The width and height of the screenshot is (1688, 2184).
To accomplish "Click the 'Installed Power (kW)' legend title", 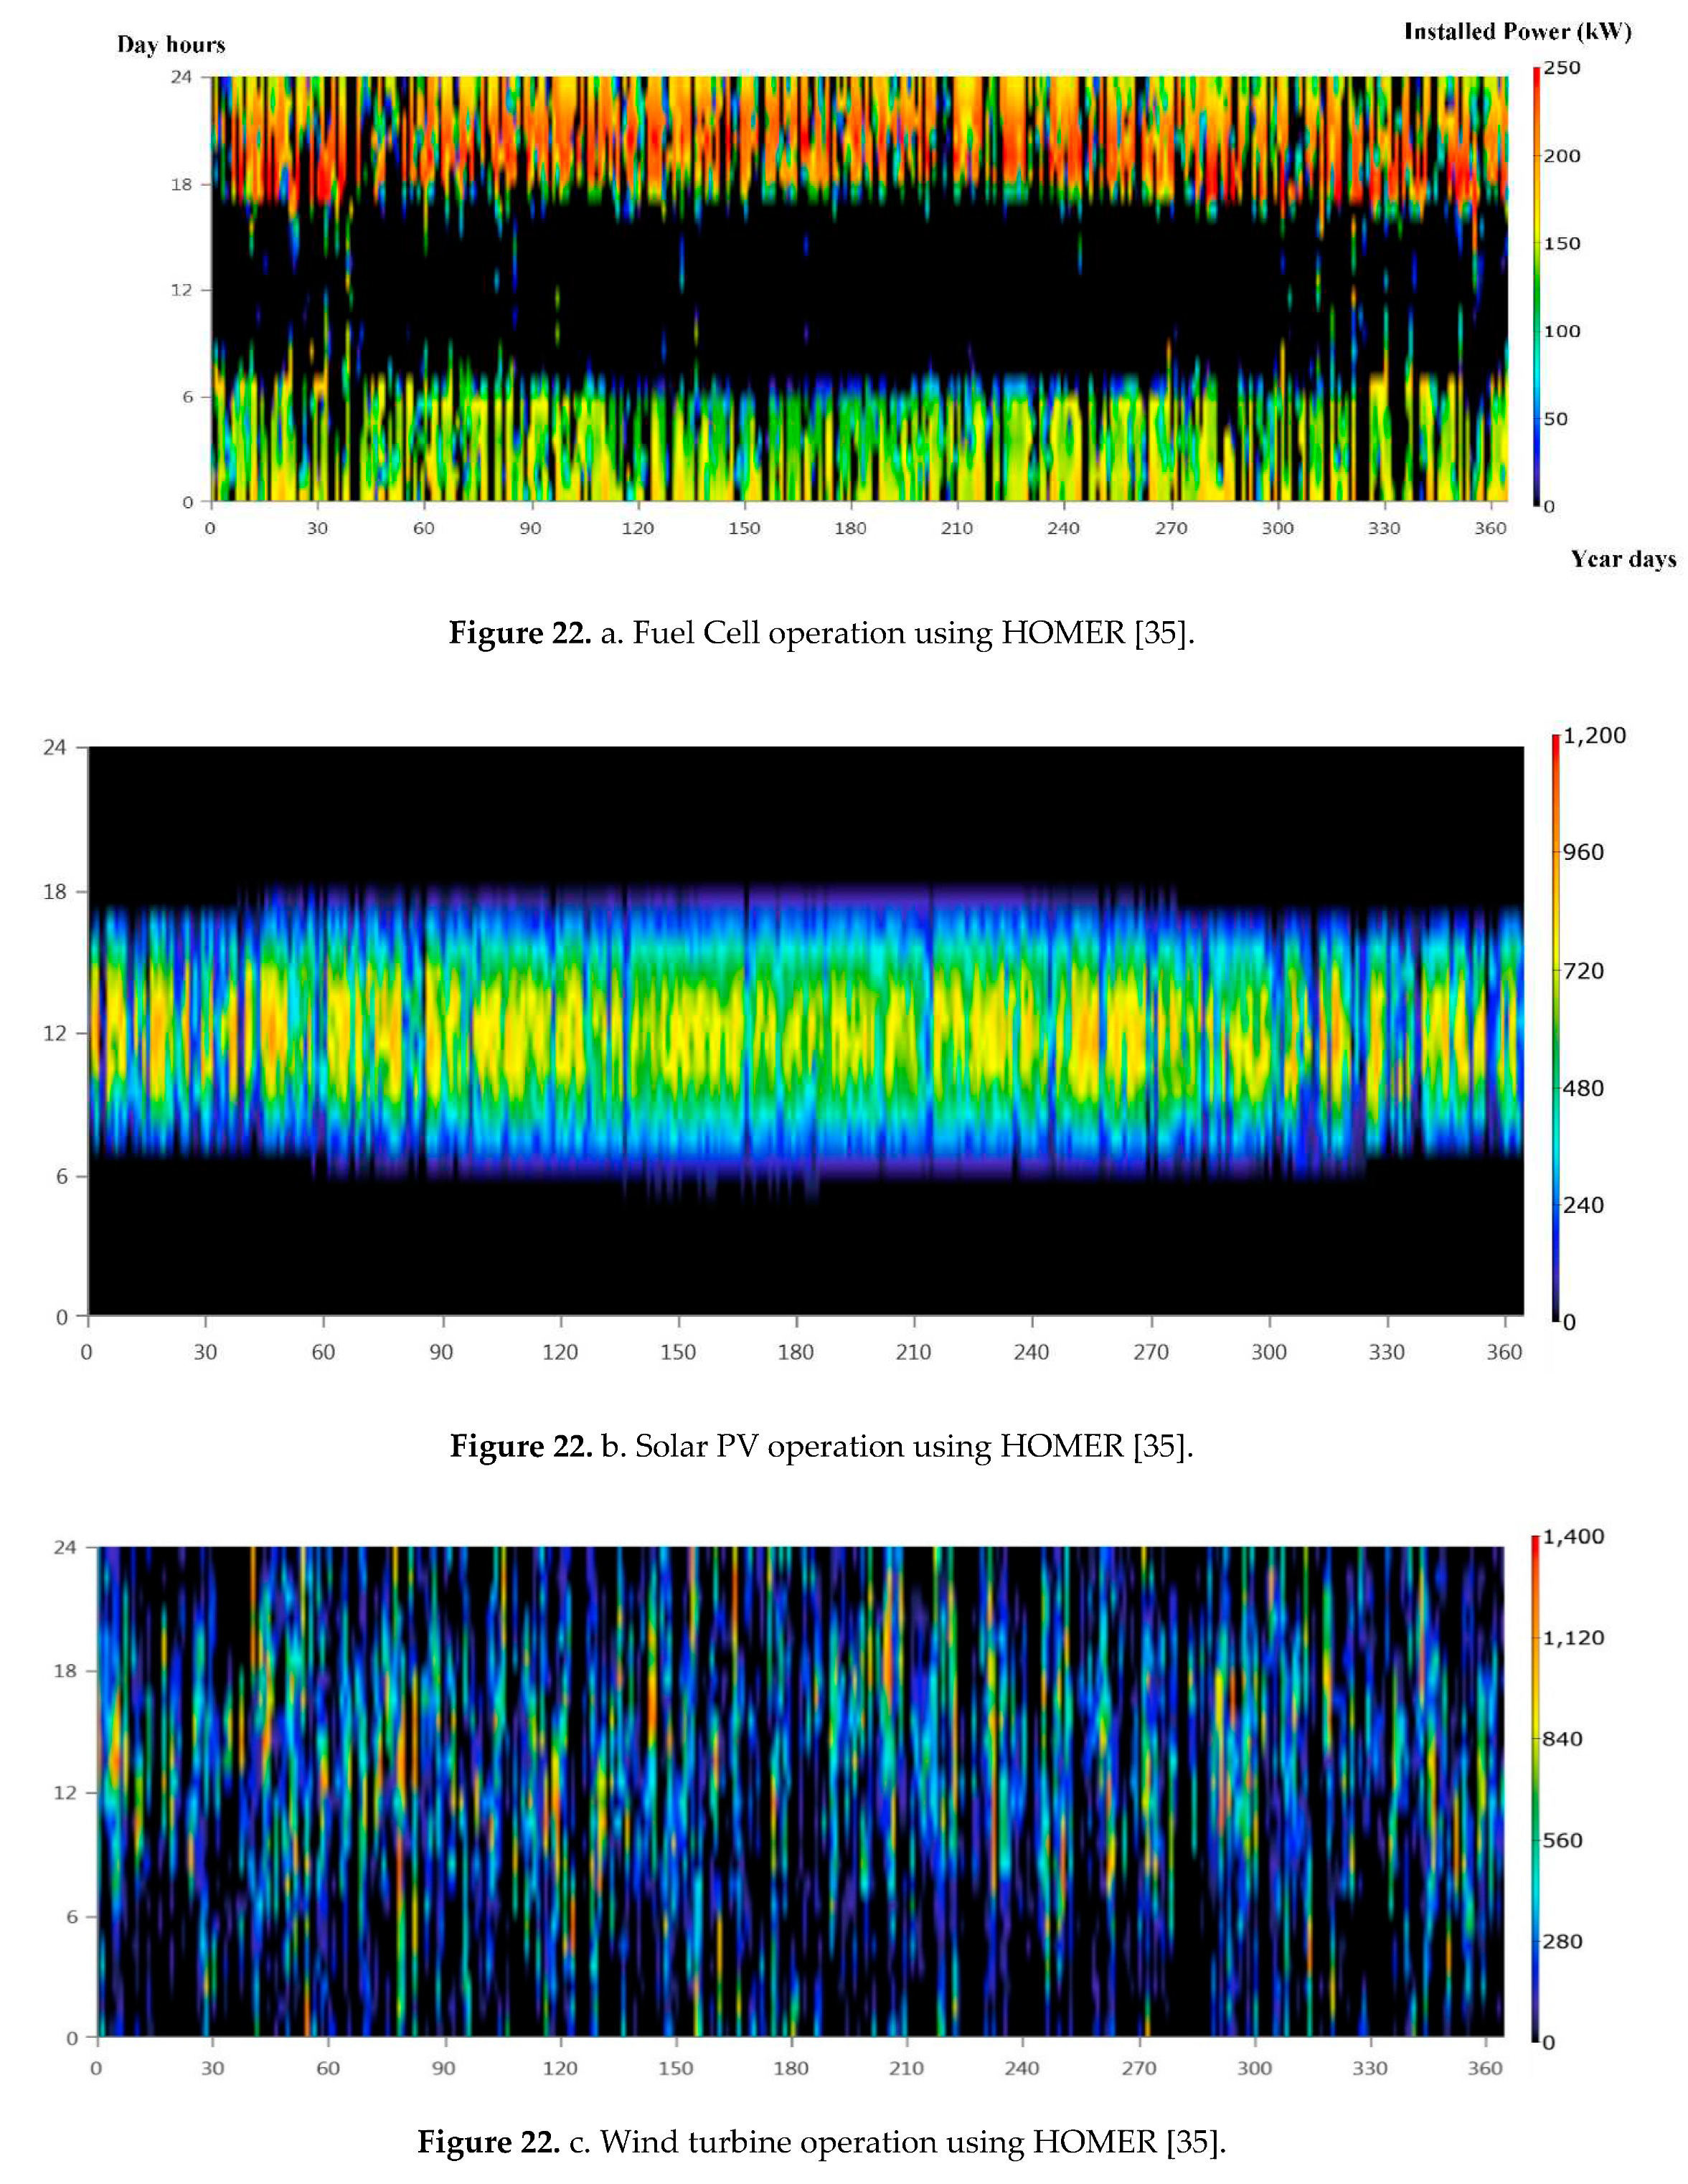I will [x=1517, y=32].
